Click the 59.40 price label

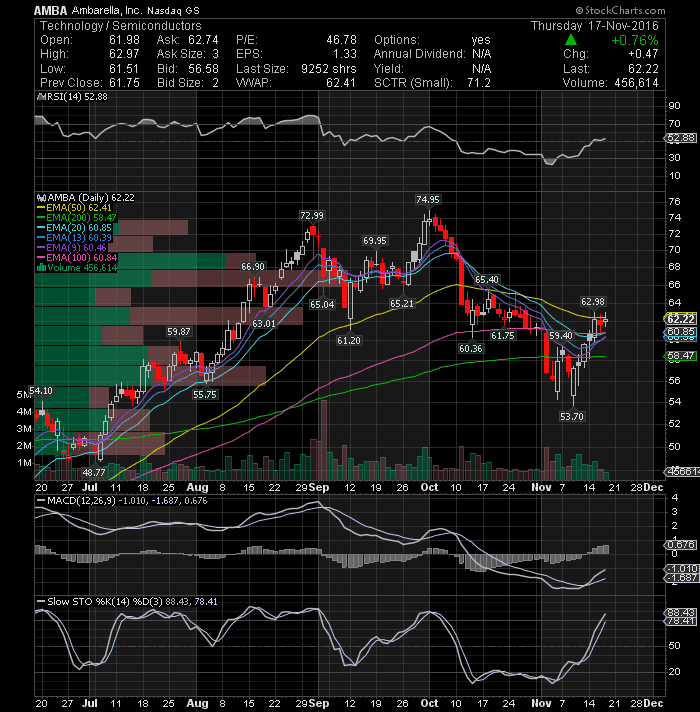[561, 336]
